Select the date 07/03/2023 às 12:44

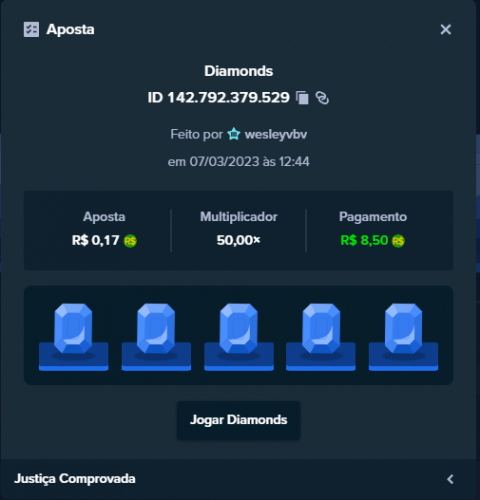(x=250, y=162)
